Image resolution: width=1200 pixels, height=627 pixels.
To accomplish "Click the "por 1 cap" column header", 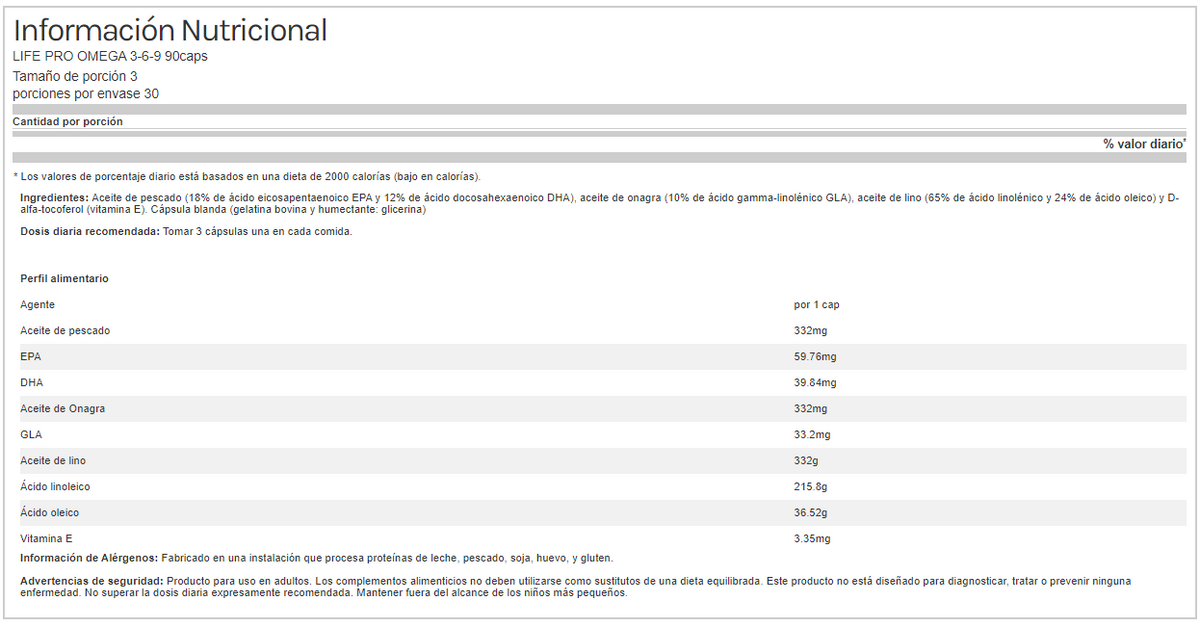I will [x=815, y=304].
